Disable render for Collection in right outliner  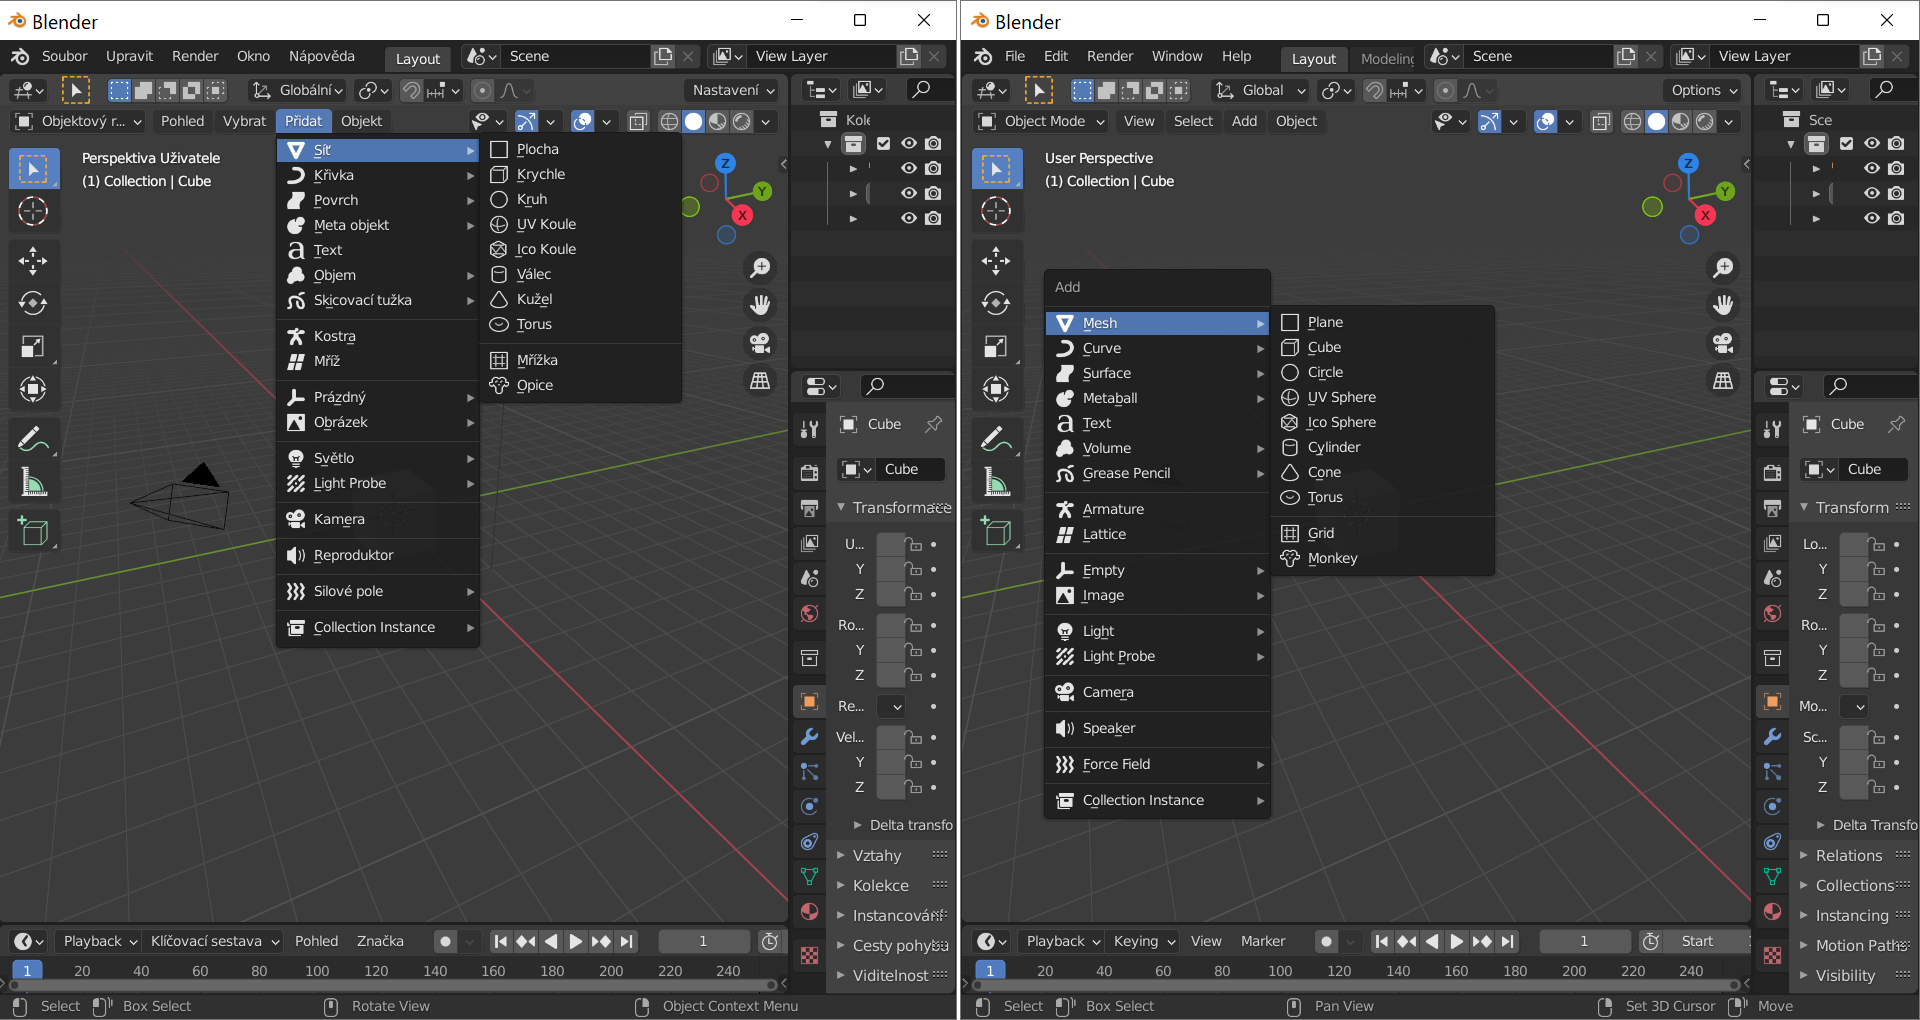click(x=1896, y=143)
